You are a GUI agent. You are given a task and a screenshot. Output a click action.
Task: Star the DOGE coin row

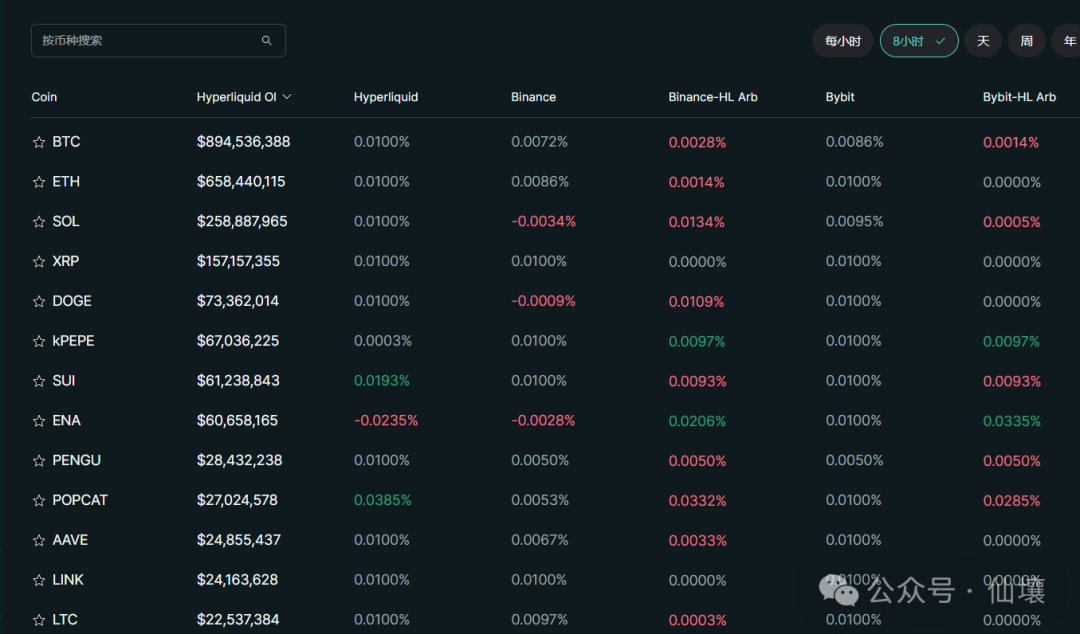pos(39,301)
